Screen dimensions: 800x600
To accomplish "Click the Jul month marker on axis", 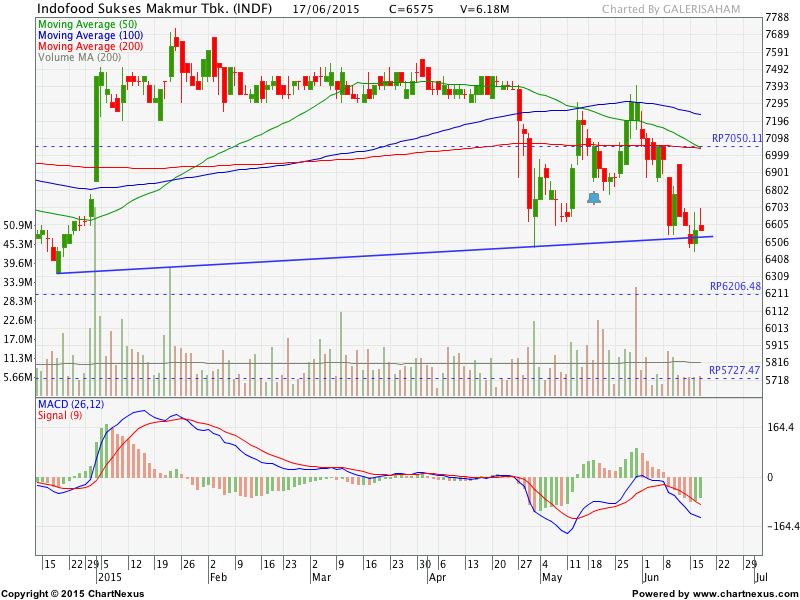I will 761,577.
